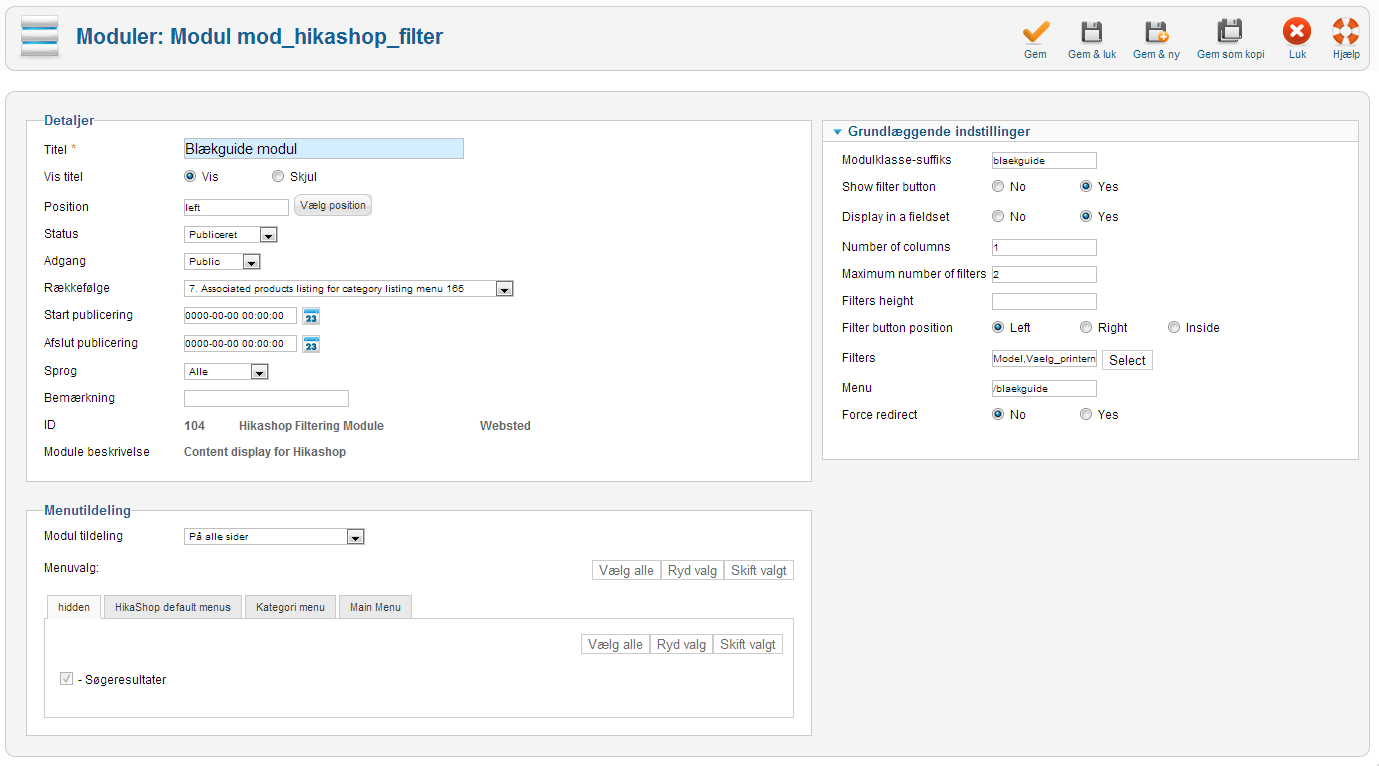Click the Gem & ny toolbar icon
Image resolution: width=1379 pixels, height=766 pixels.
tap(1156, 32)
